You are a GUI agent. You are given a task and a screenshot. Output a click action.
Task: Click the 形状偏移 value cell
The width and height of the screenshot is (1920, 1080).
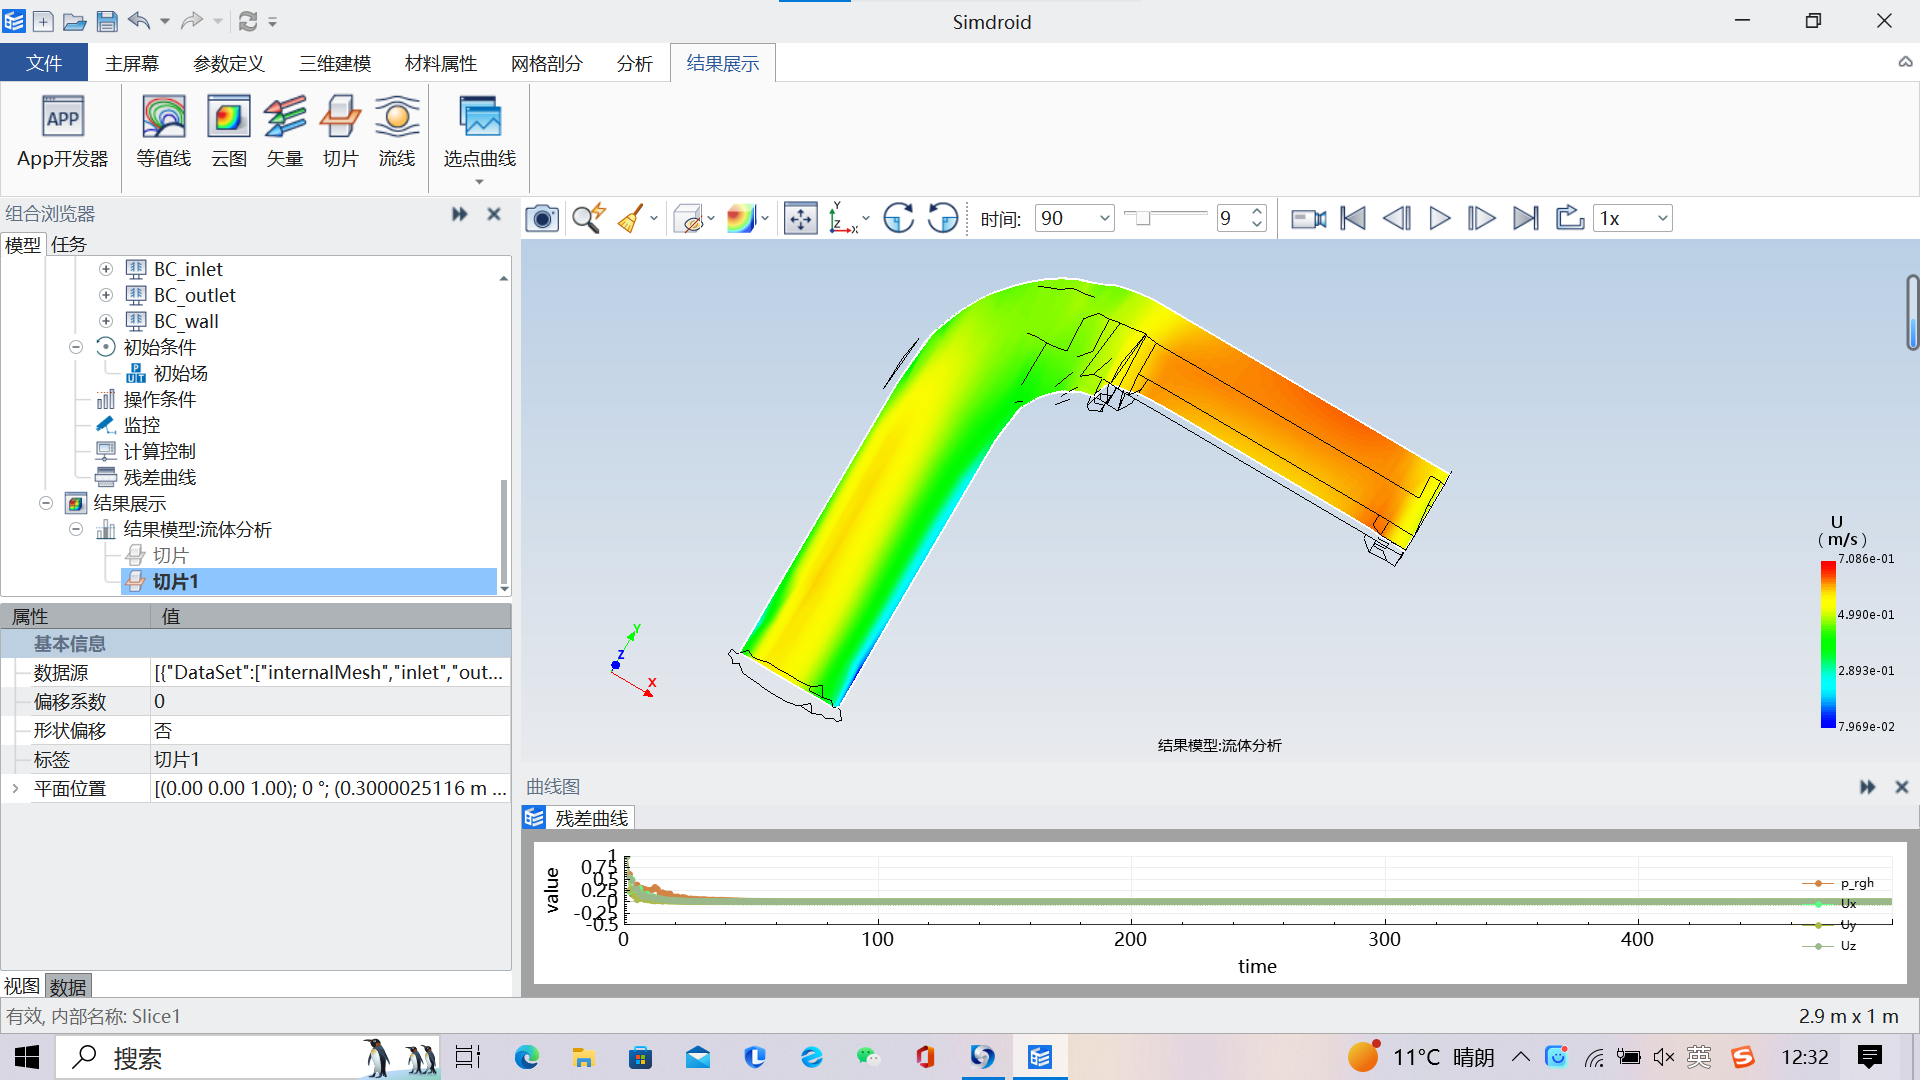pyautogui.click(x=330, y=730)
